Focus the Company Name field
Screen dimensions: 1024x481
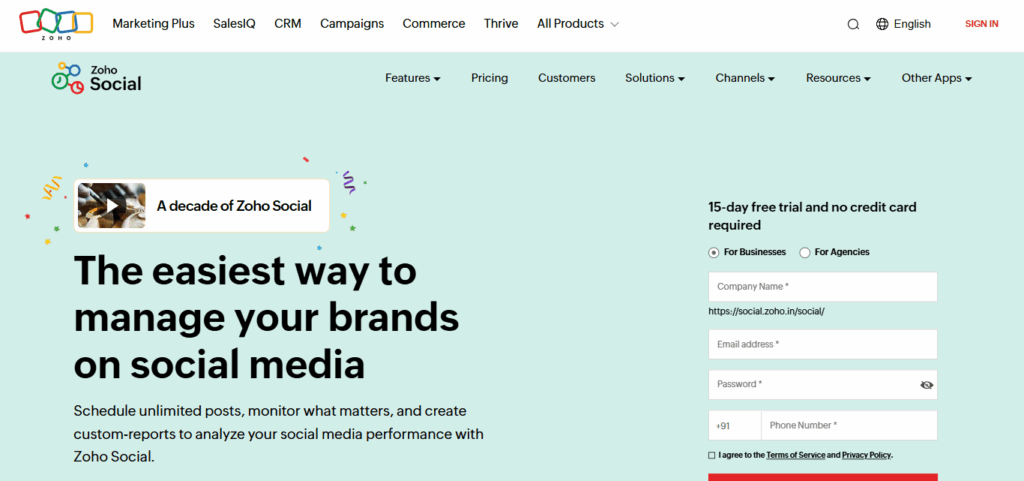[x=823, y=287]
